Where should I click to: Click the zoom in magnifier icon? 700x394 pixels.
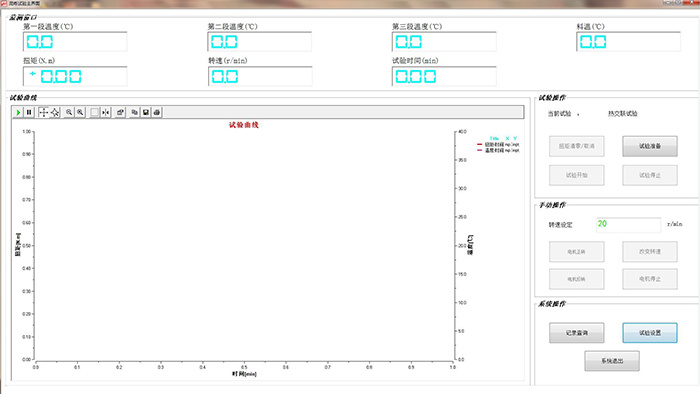pyautogui.click(x=80, y=112)
